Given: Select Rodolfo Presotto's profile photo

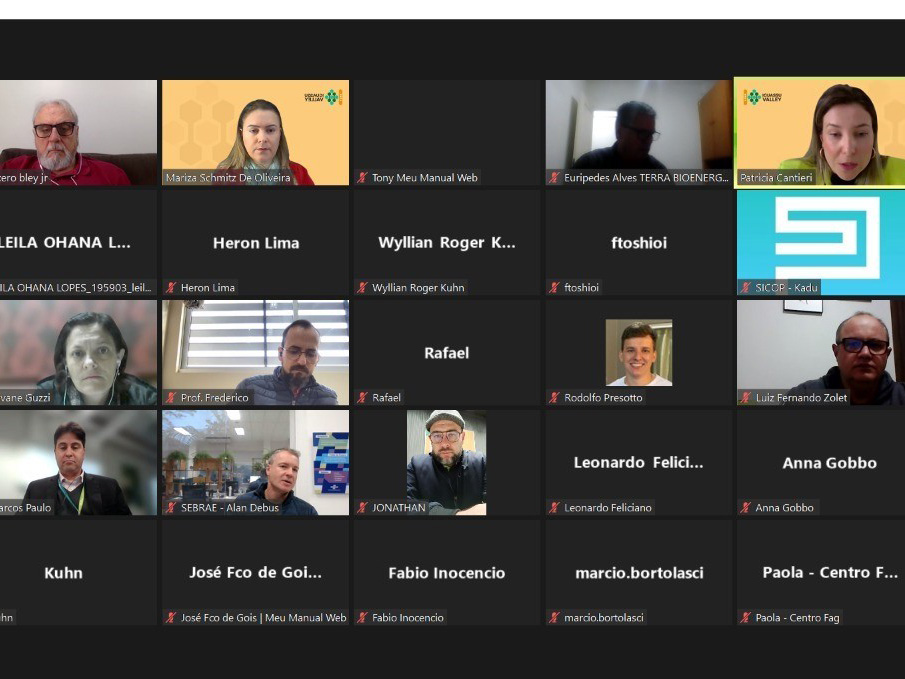Looking at the screenshot, I should pyautogui.click(x=639, y=353).
